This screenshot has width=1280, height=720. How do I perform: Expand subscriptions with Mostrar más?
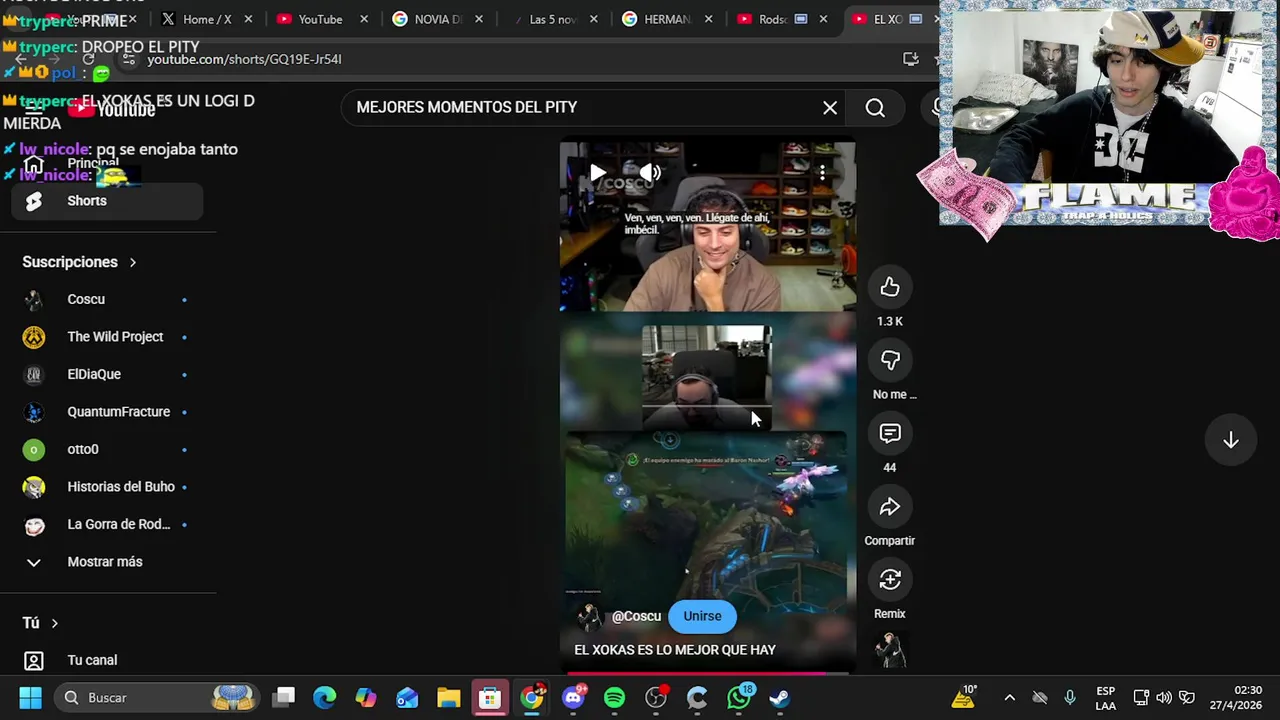(x=107, y=562)
